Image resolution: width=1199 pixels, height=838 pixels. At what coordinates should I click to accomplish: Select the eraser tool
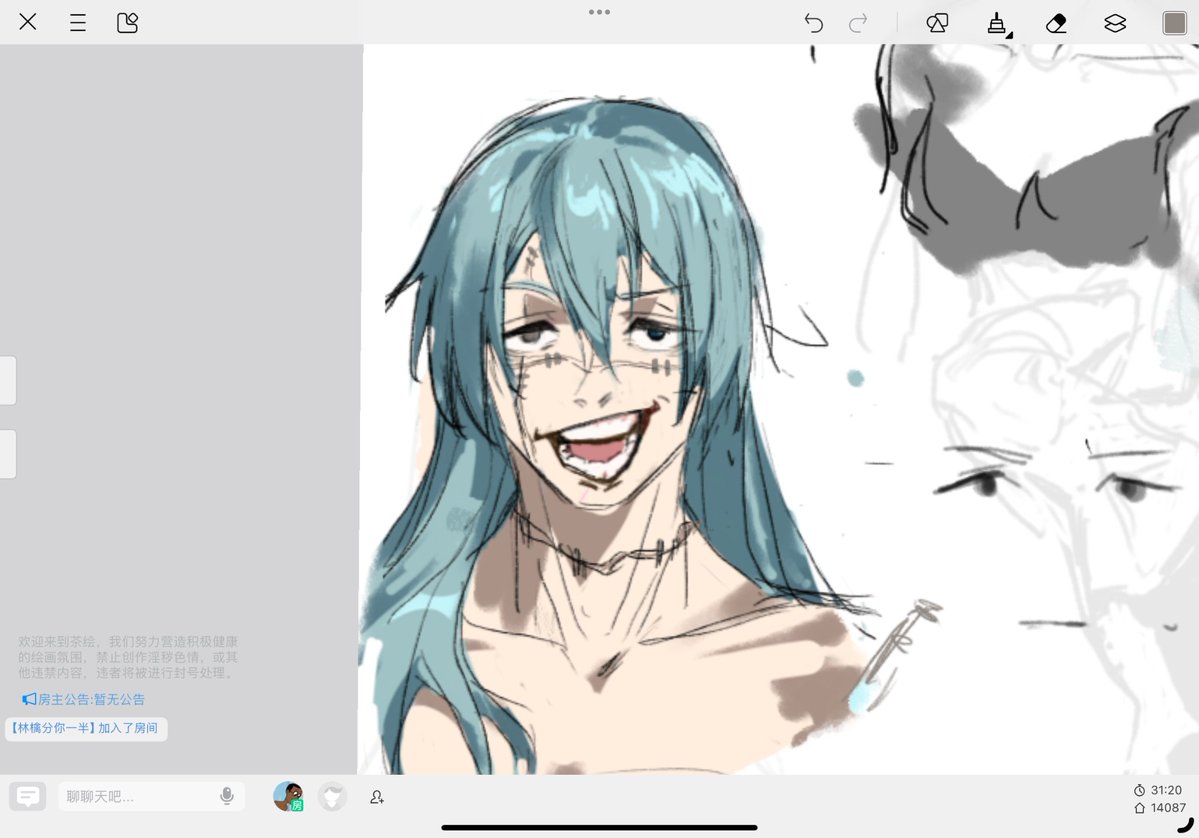[x=1056, y=23]
